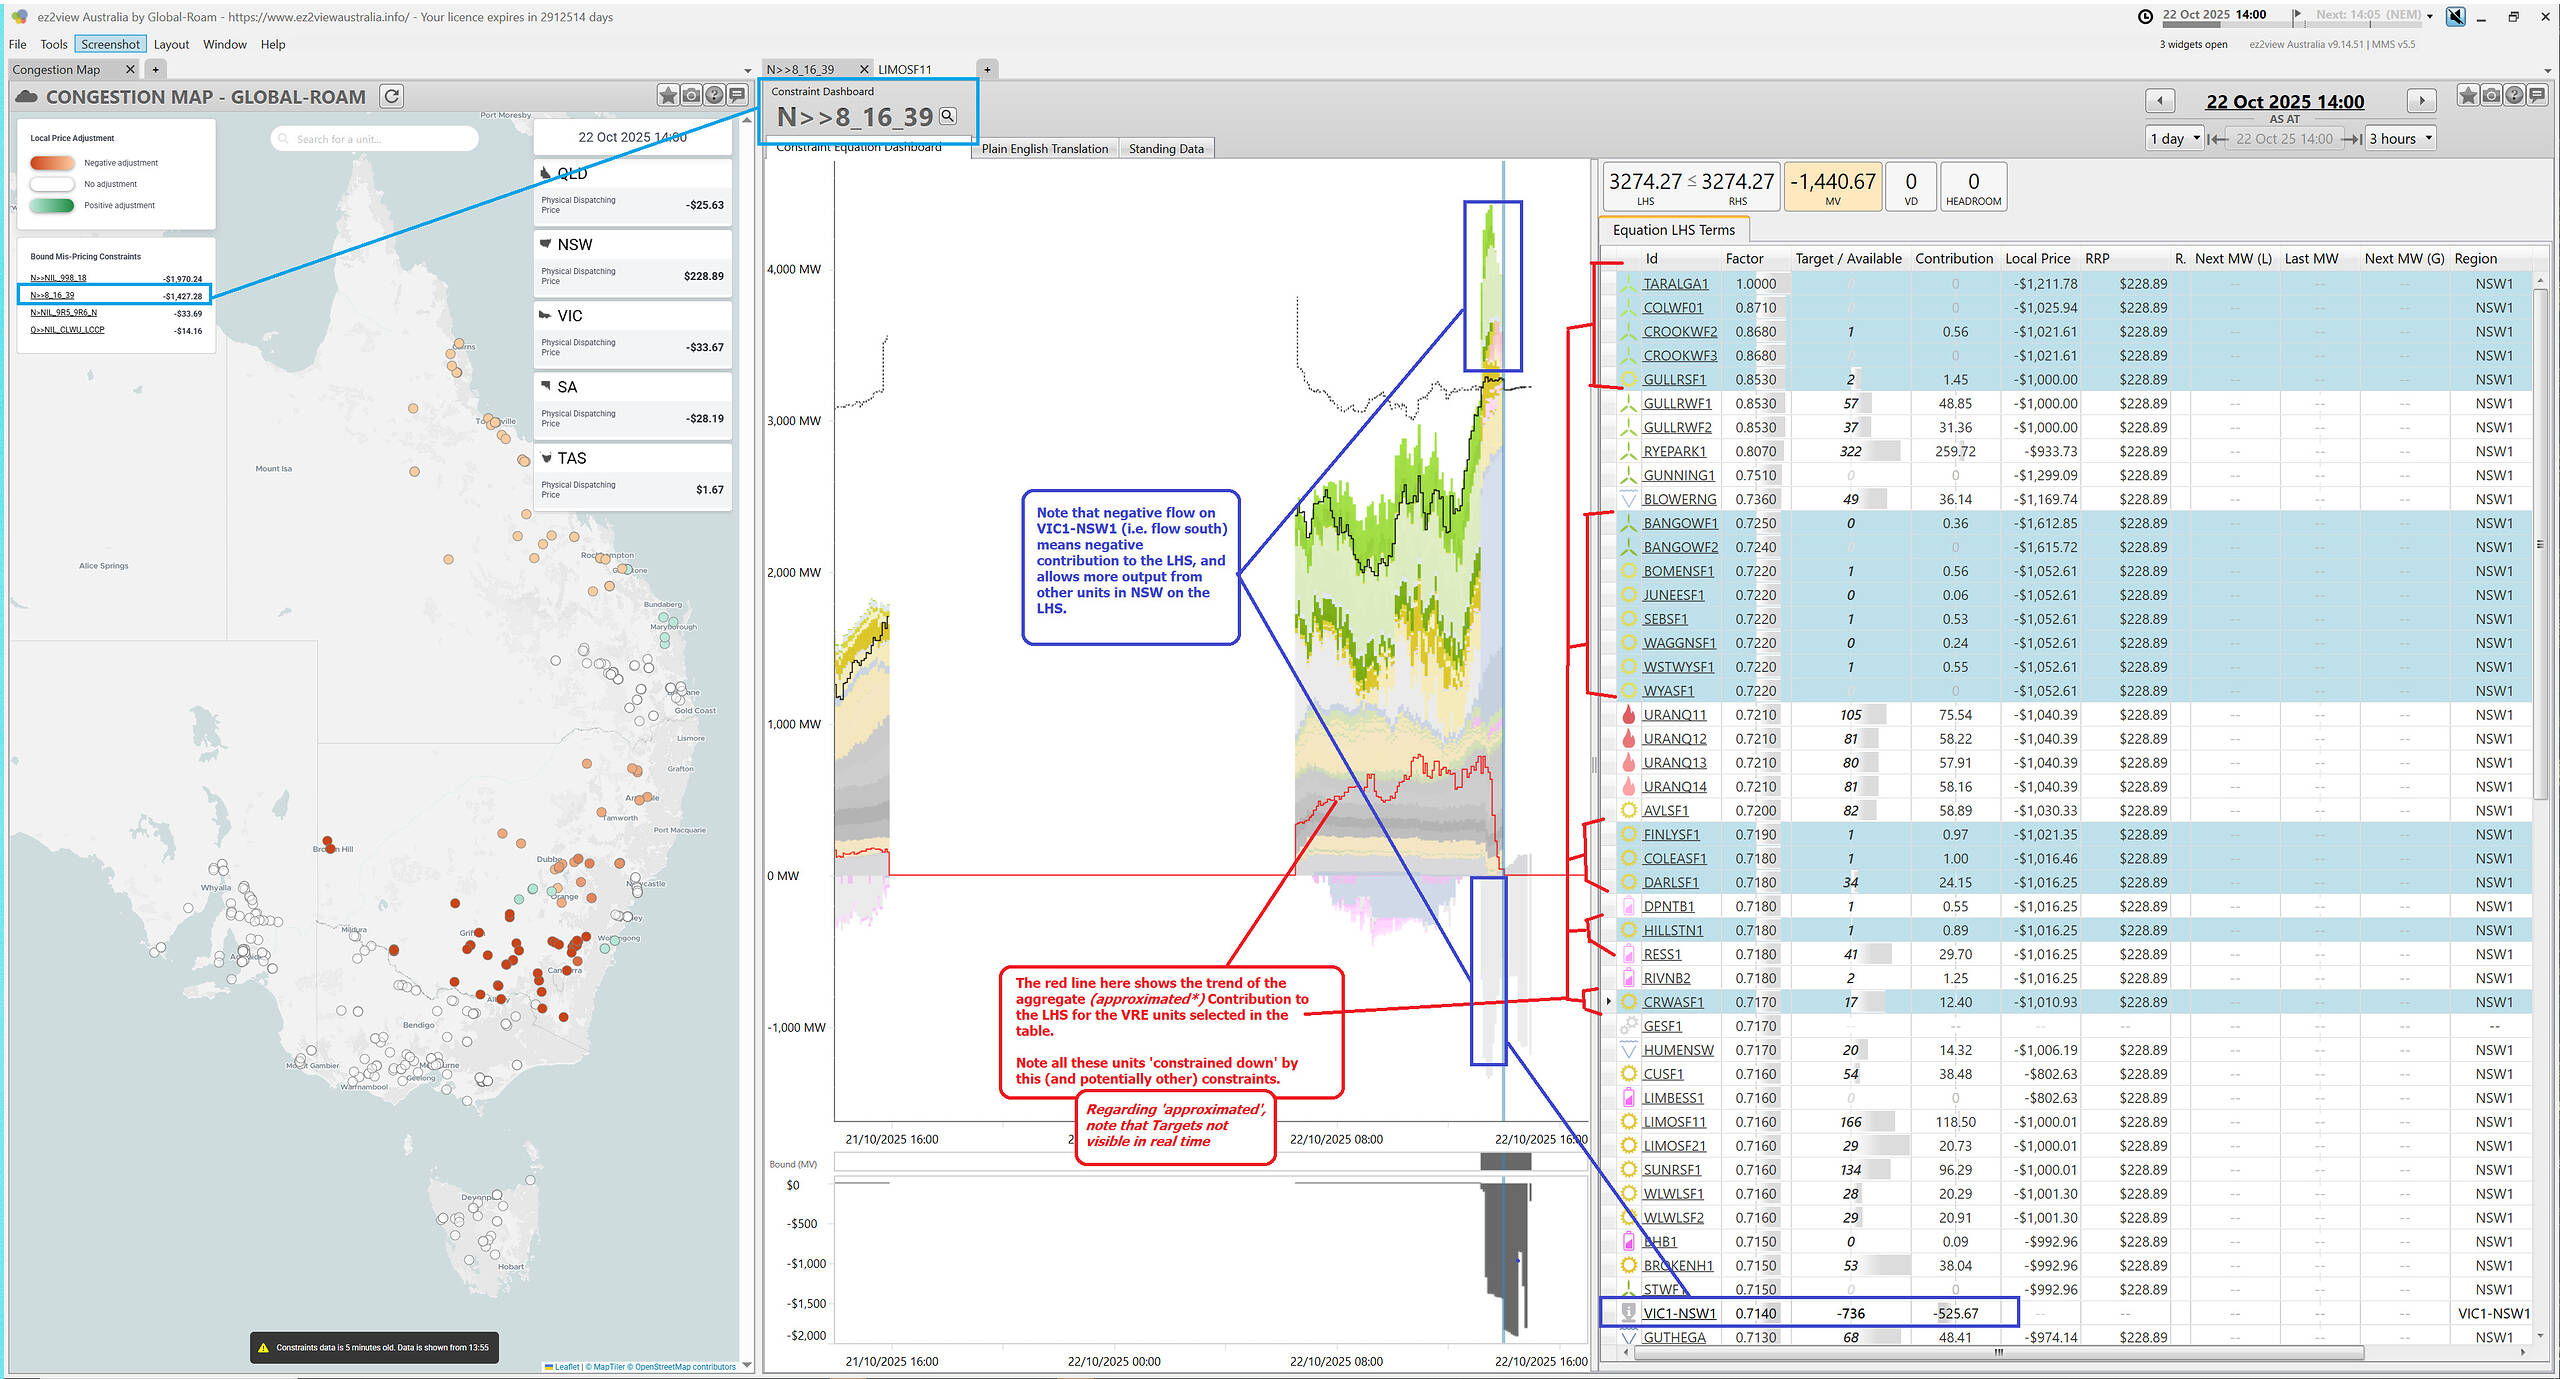Viewport: 2560px width, 1379px height.
Task: Click the play flag in time bar
Action: (x=2297, y=14)
